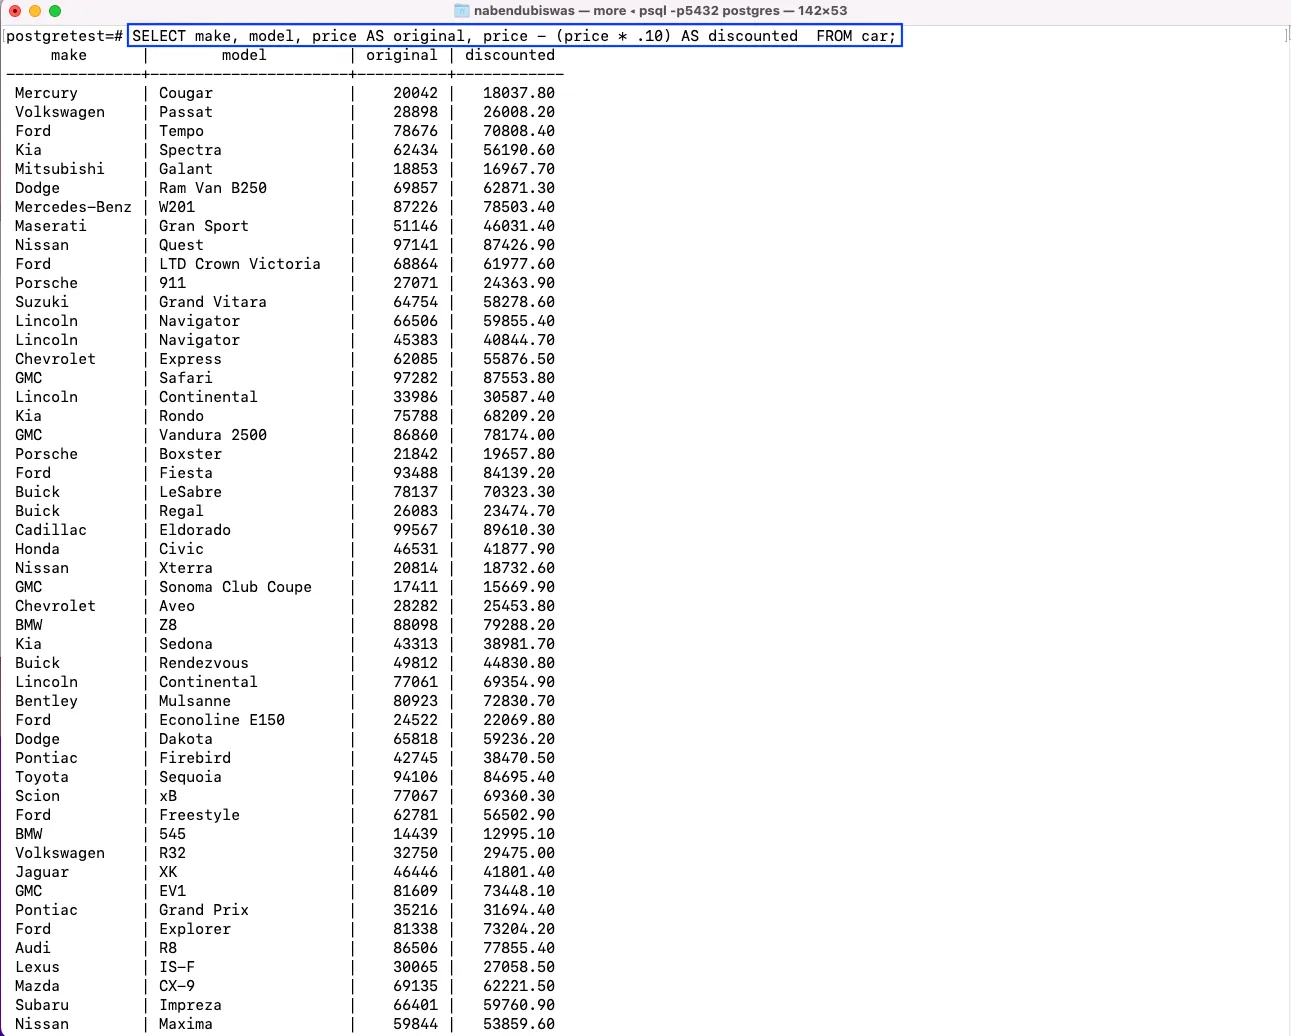
Task: Click the yellow minimize window button
Action: (x=35, y=11)
